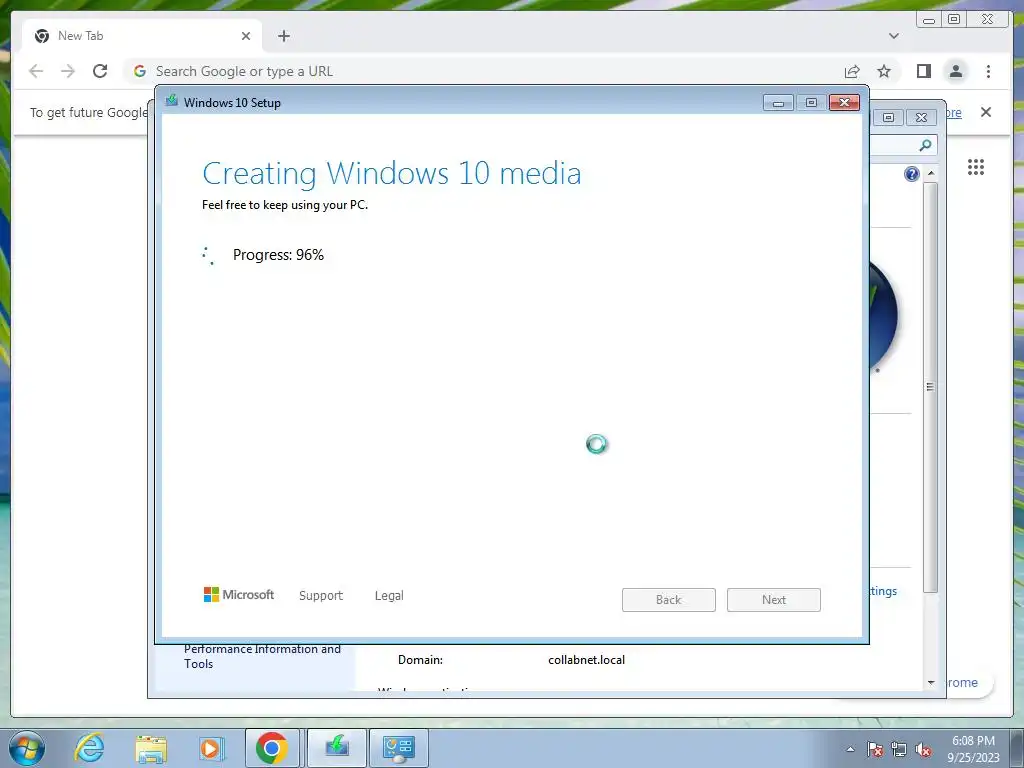
Task: Open the Chrome profile avatar
Action: point(956,71)
